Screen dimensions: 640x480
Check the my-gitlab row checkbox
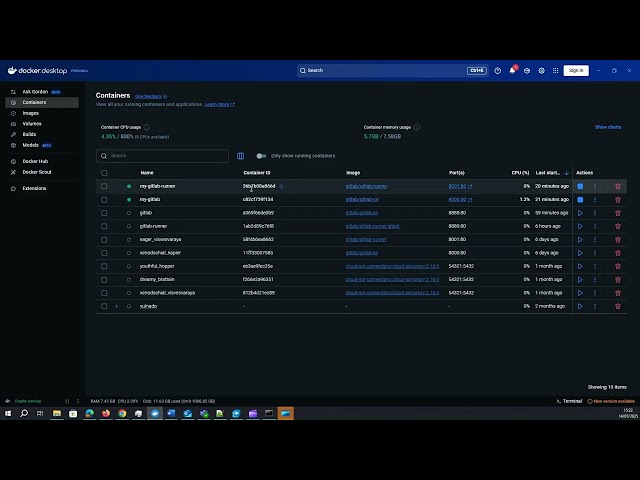[104, 200]
